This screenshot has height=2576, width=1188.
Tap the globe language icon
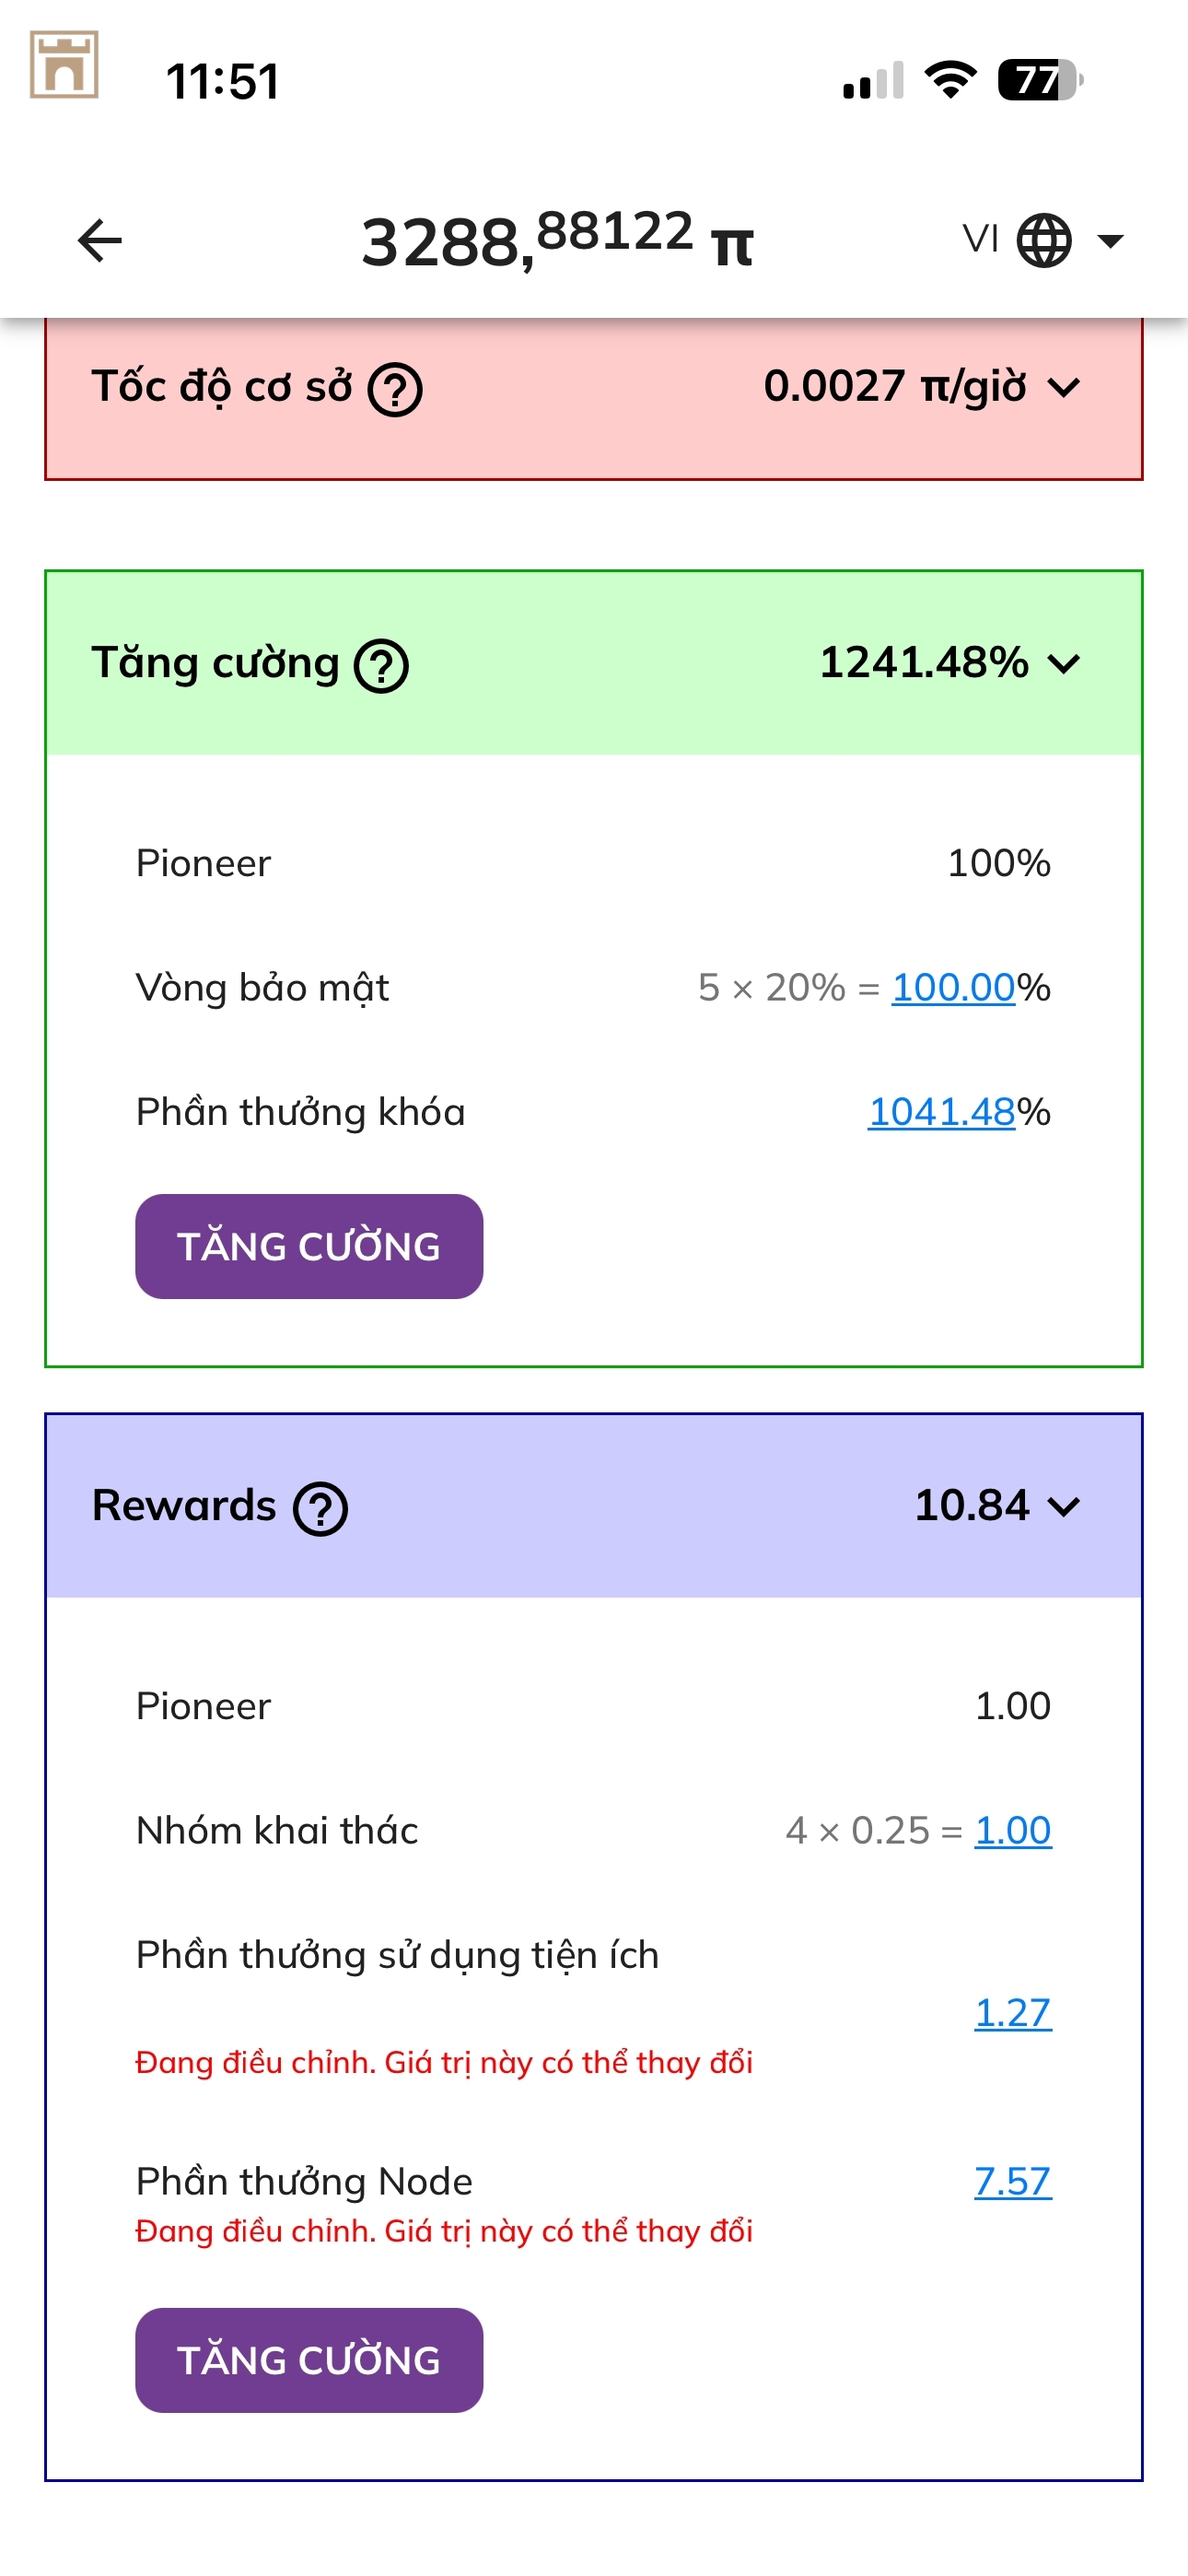1044,241
